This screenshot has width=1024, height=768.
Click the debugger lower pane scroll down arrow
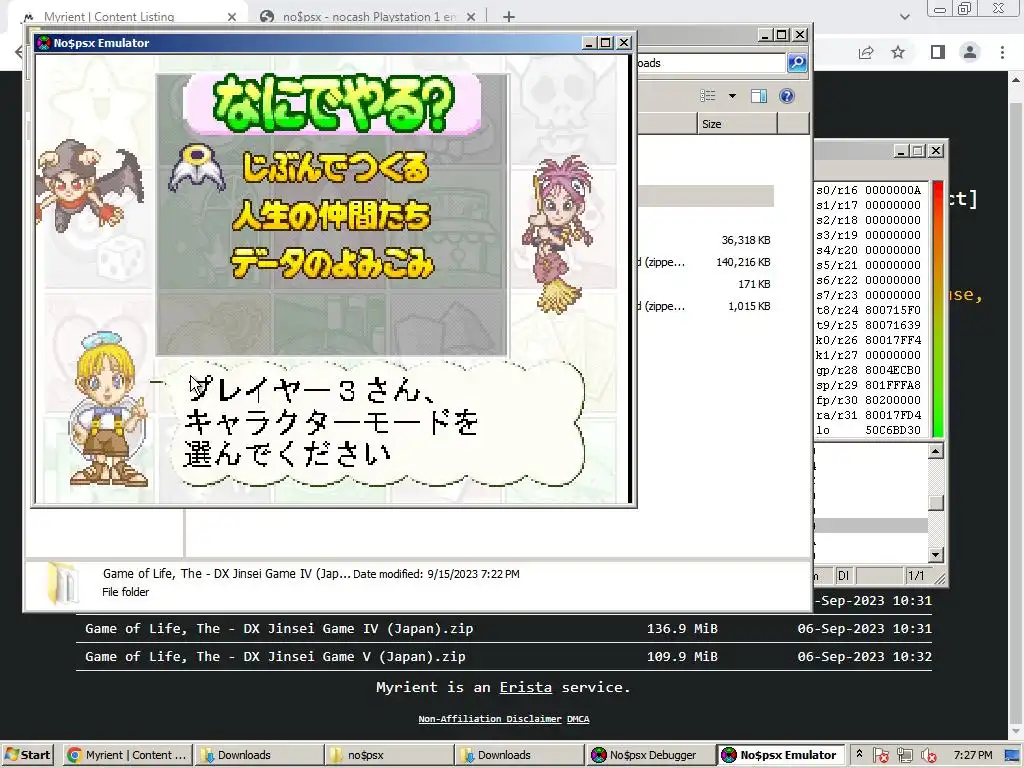936,555
